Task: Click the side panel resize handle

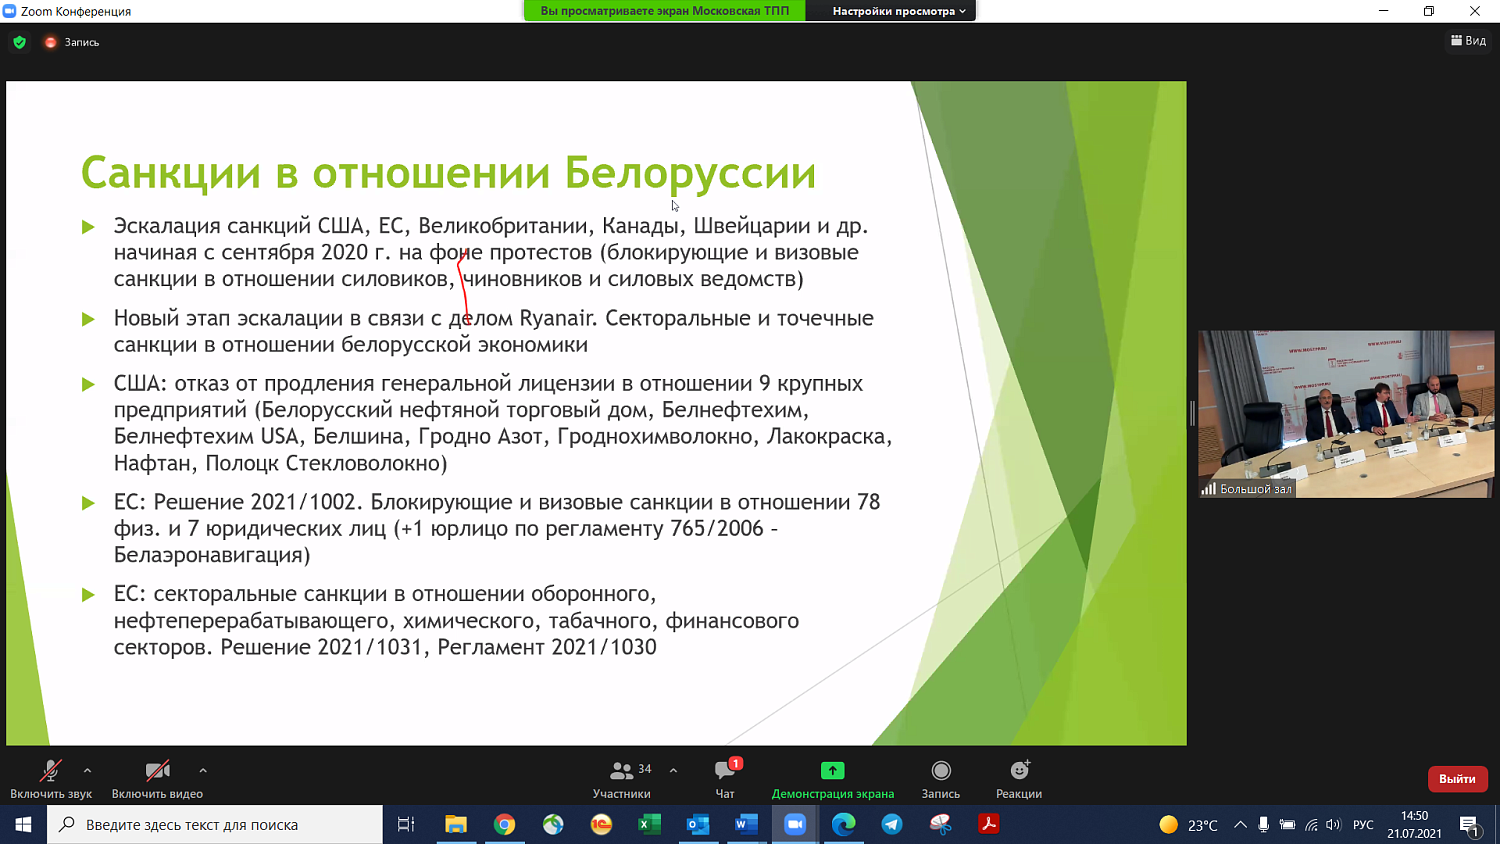Action: click(1192, 413)
